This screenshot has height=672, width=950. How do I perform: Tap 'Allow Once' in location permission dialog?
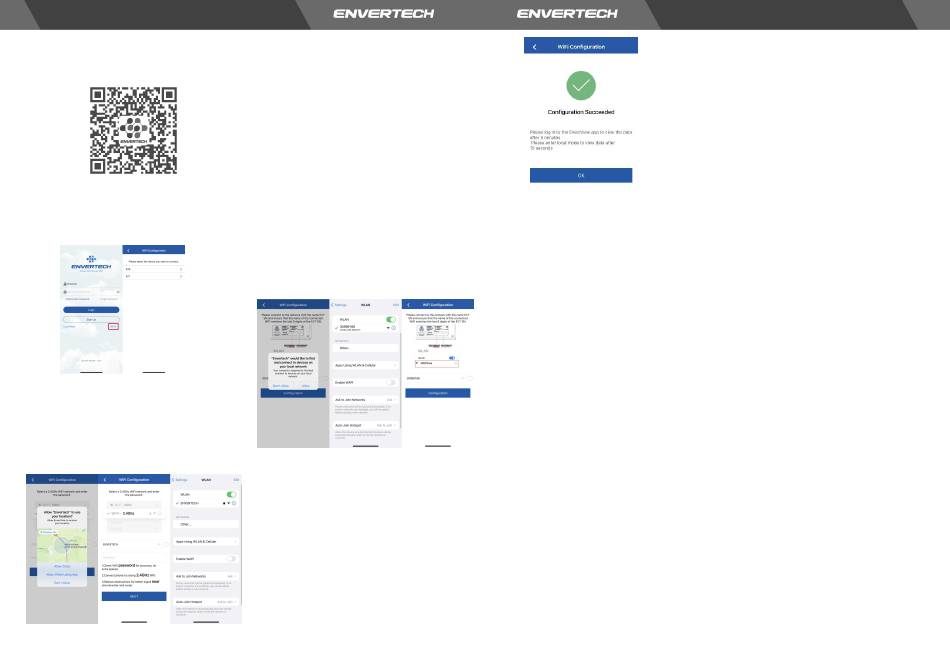click(x=62, y=566)
